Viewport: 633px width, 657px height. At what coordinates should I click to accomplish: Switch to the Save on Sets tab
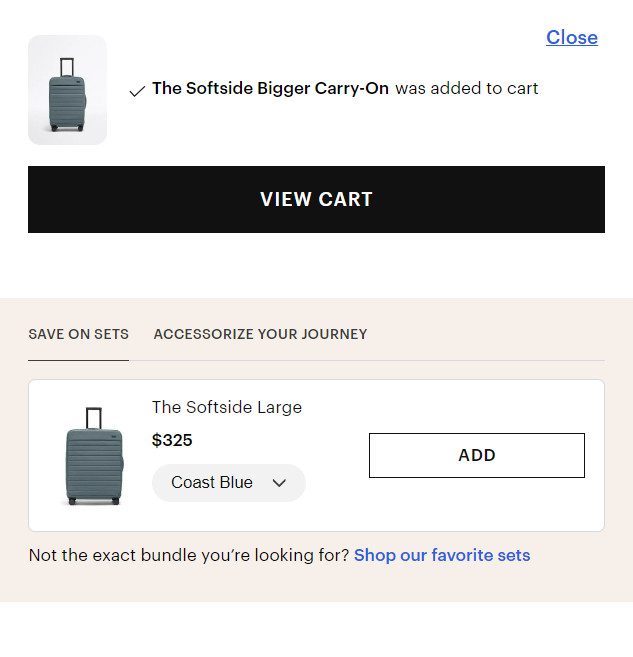(78, 334)
